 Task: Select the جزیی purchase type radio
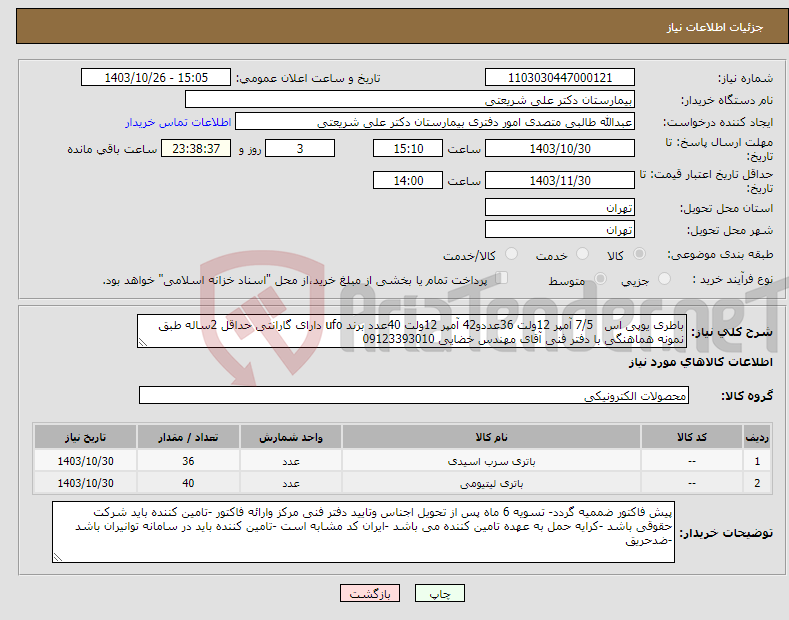pos(664,278)
